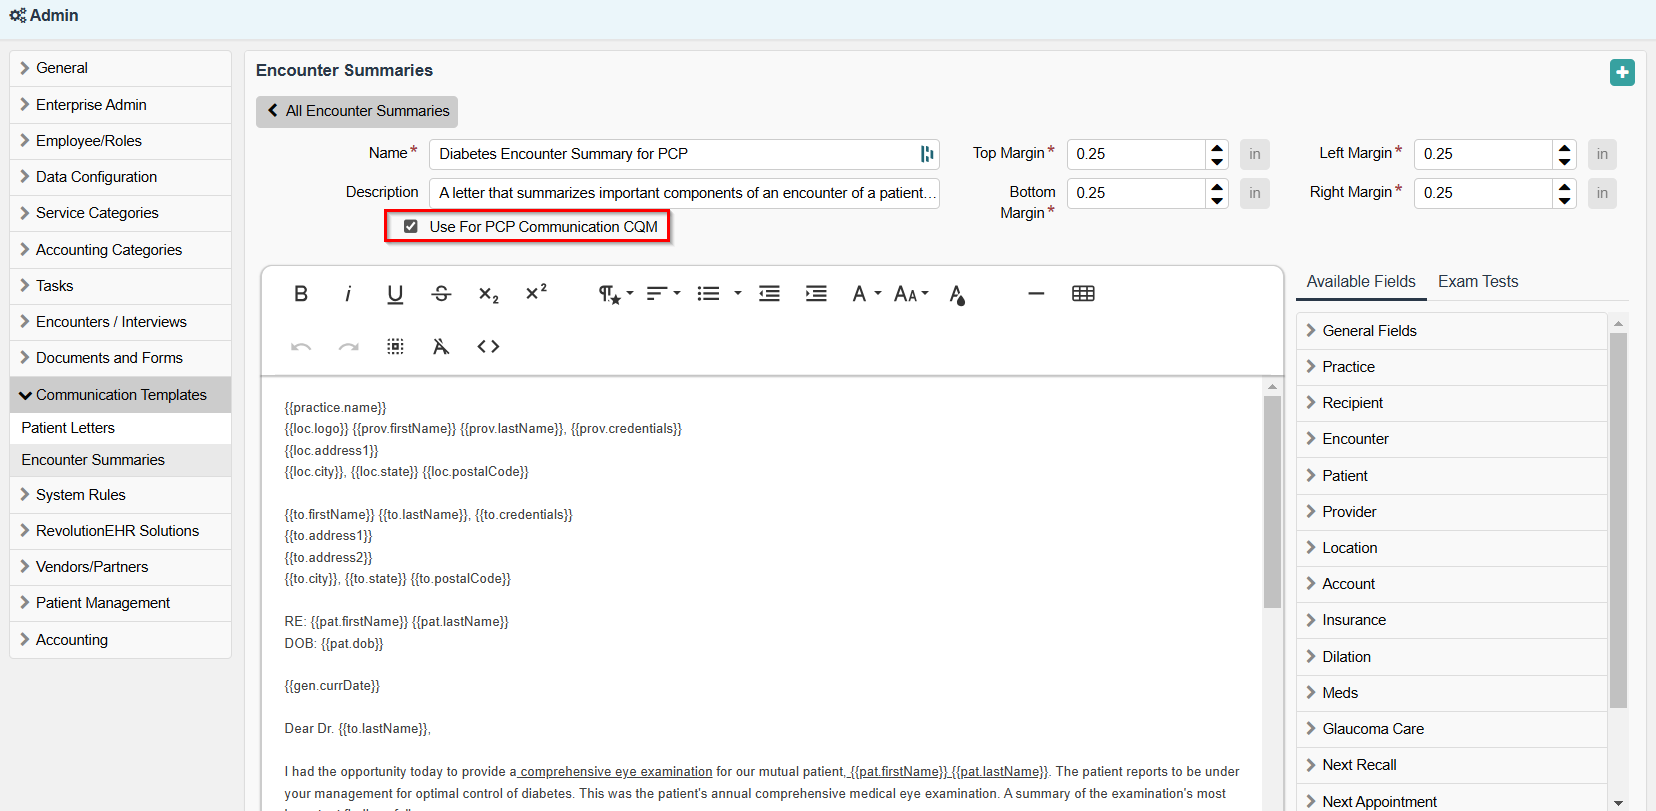Toggle bold formatting in the editor

click(300, 294)
